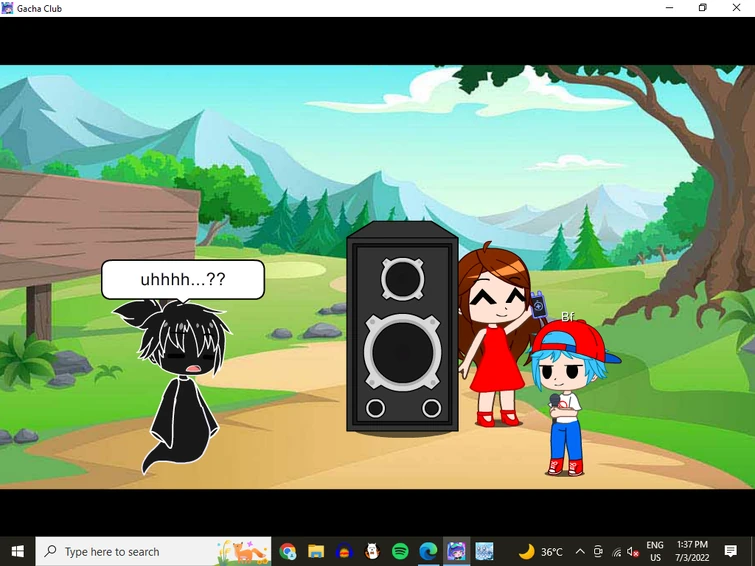Open Google Chrome from the taskbar

point(287,551)
